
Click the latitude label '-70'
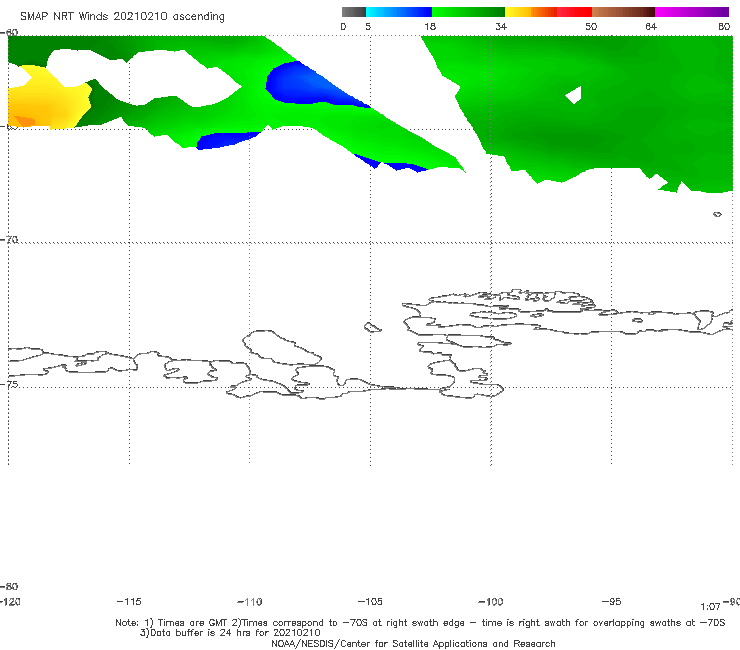click(x=9, y=239)
